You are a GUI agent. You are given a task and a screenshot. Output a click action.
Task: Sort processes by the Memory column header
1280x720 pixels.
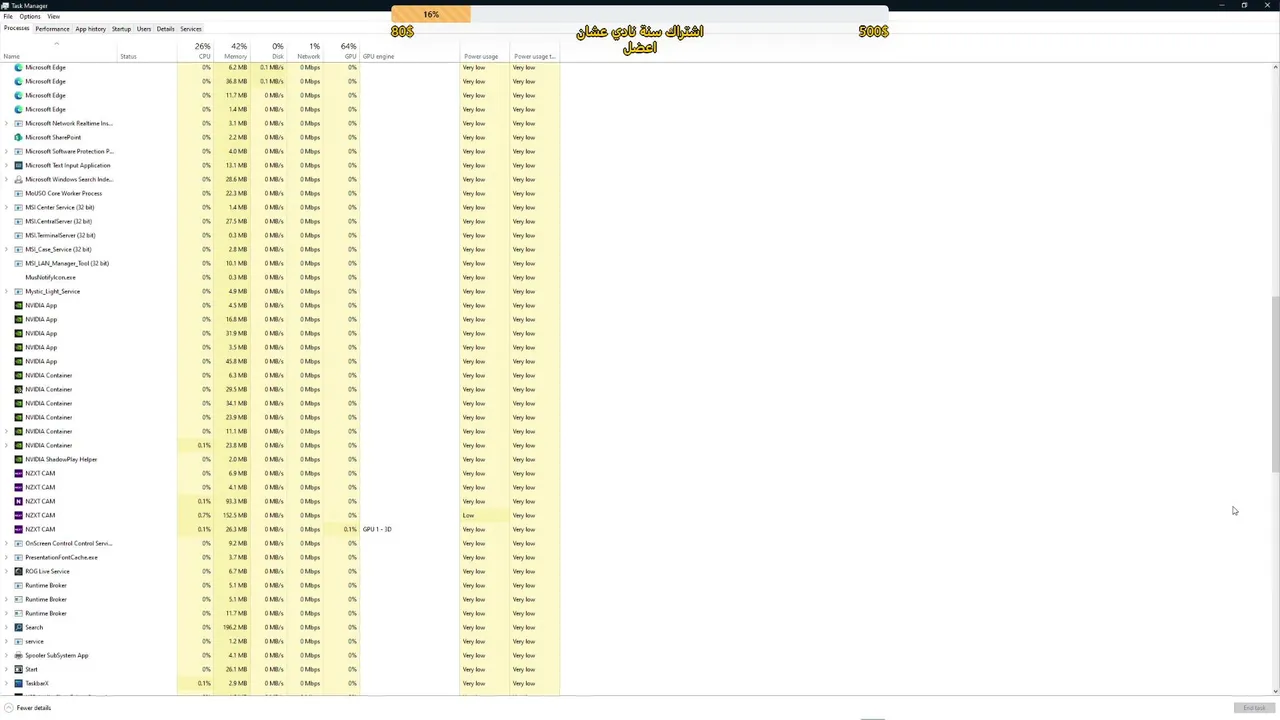pyautogui.click(x=231, y=51)
